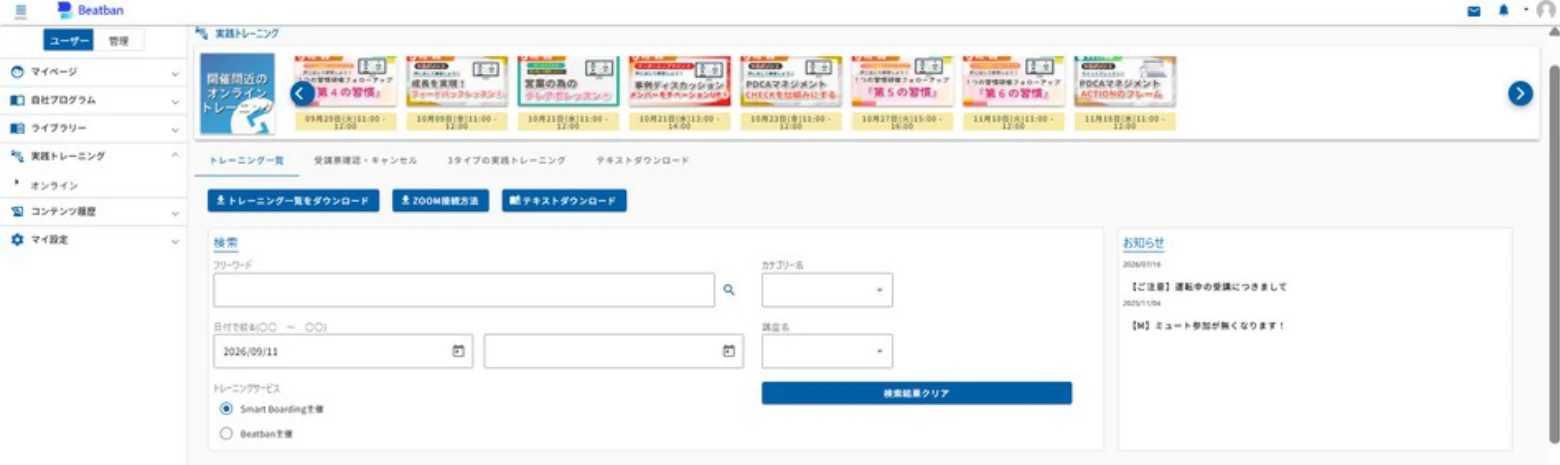The image size is (1560, 465).
Task: Open the 営業の為の lesson thumbnail
Action: (x=568, y=81)
